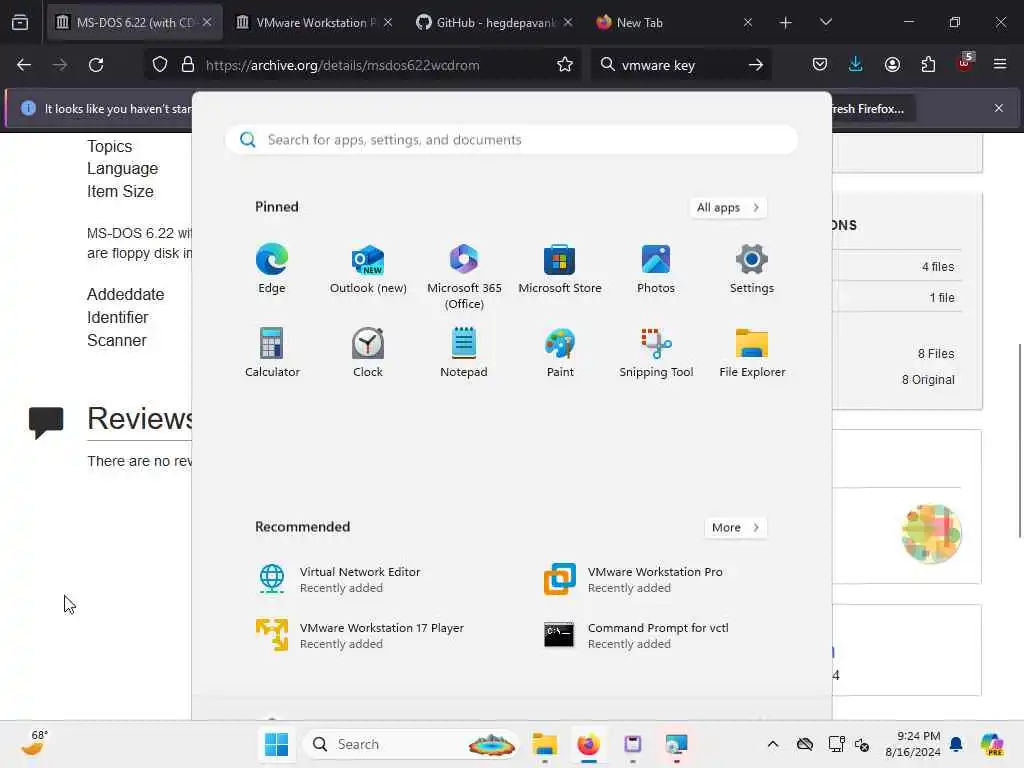The width and height of the screenshot is (1024, 768).
Task: Click the page vertical scrollbar
Action: click(1019, 440)
